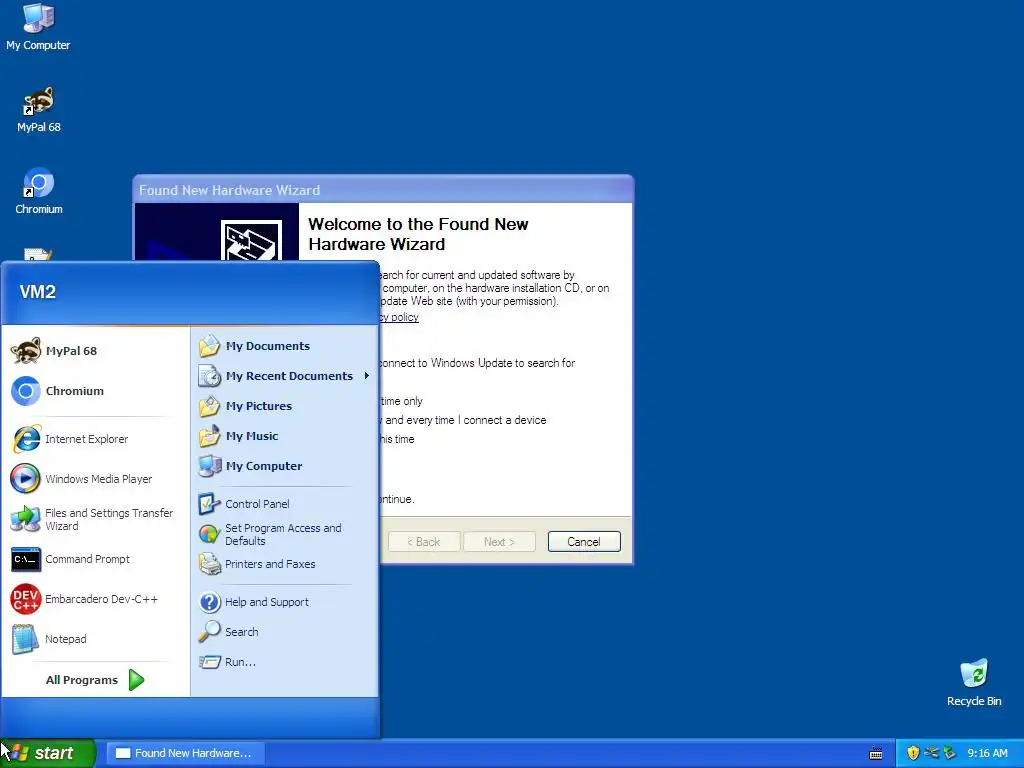Select Chromium desktop shortcut
Image resolution: width=1024 pixels, height=768 pixels.
(x=39, y=191)
